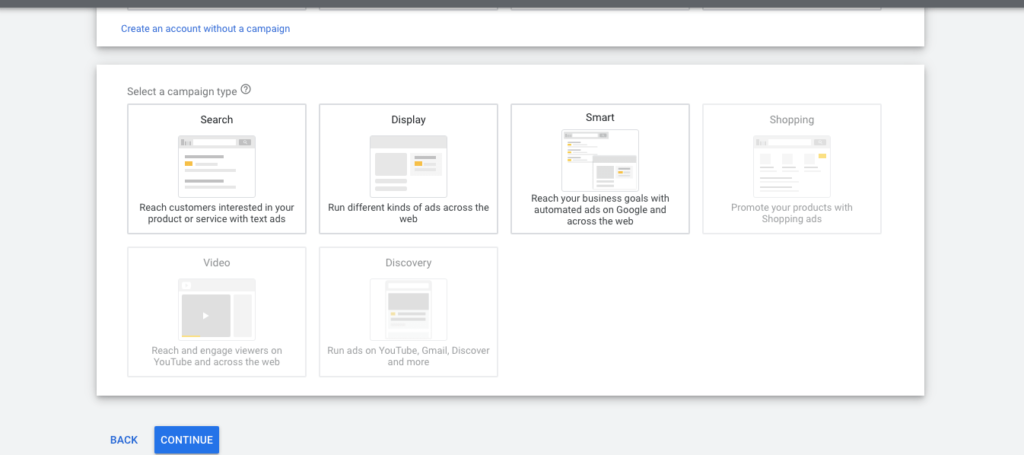Select the Discovery campaign type card
Image resolution: width=1024 pixels, height=455 pixels.
coord(408,312)
